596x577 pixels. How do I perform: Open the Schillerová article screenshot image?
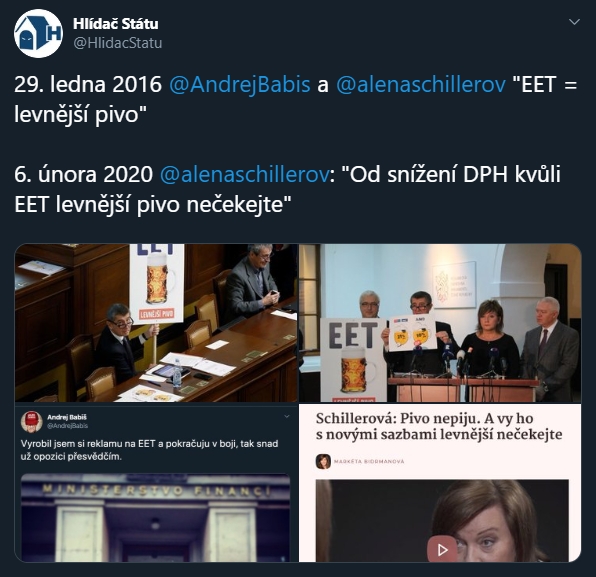coord(440,483)
